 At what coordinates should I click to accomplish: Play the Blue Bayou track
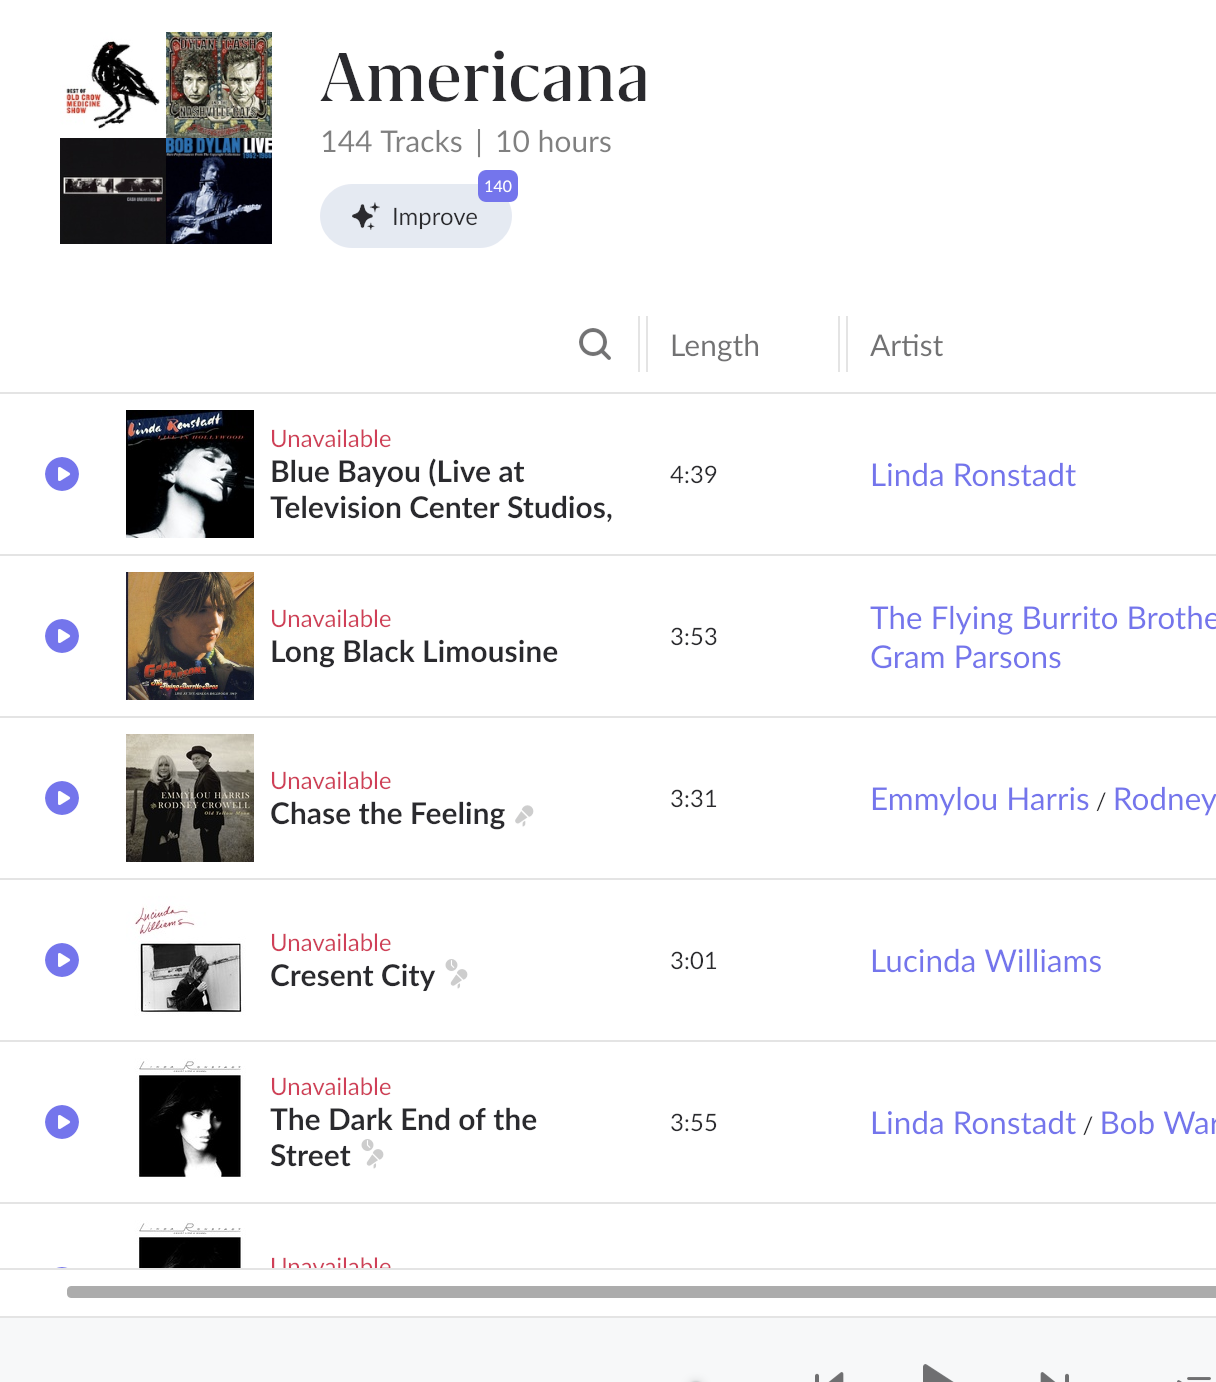pyautogui.click(x=62, y=474)
